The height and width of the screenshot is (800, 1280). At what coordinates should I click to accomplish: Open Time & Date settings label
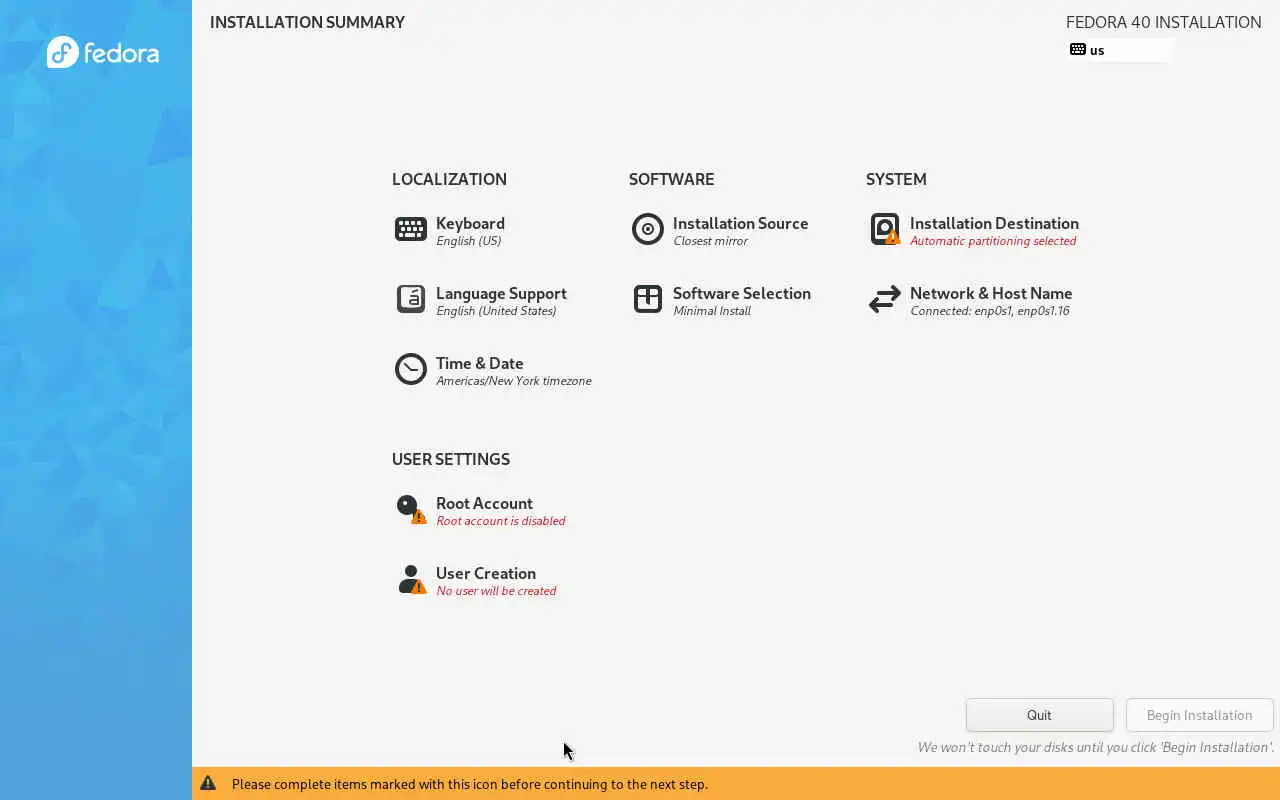pos(479,363)
